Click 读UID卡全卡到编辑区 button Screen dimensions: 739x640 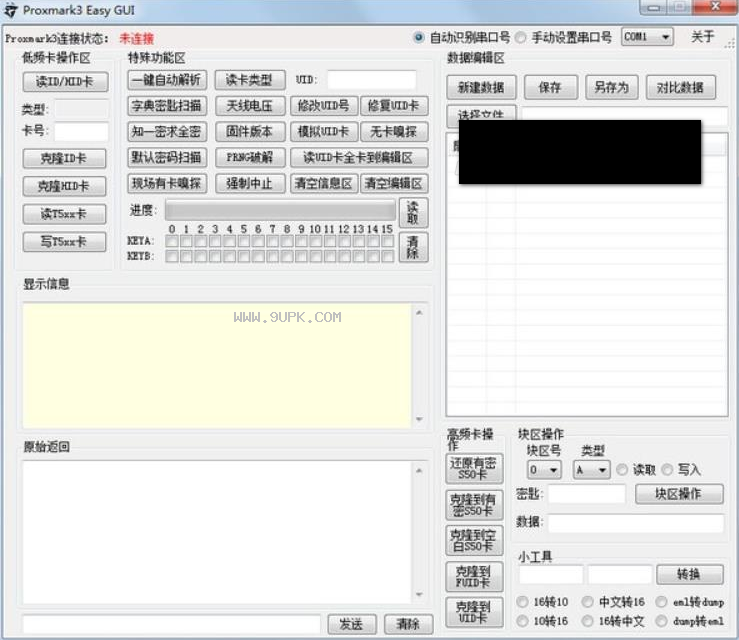359,157
